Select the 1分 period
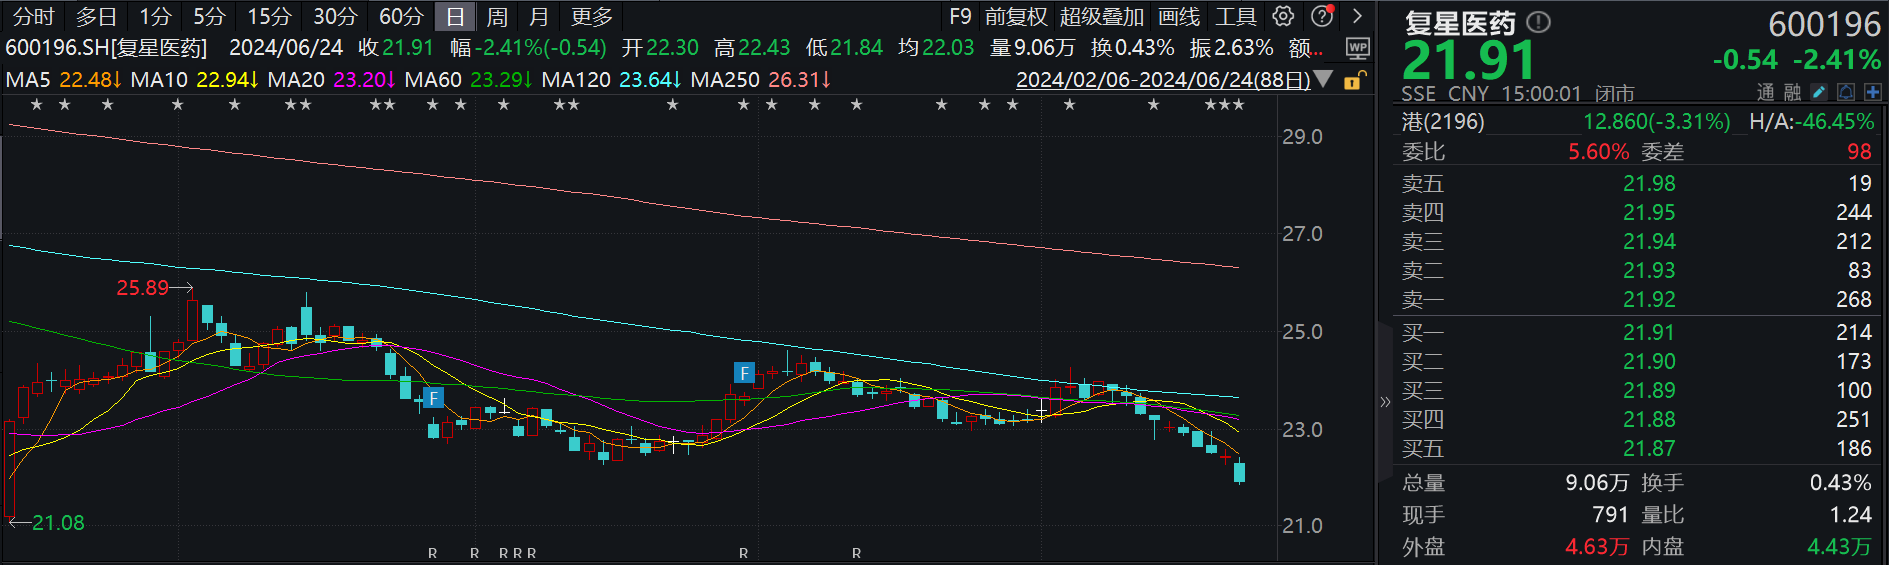The height and width of the screenshot is (565, 1889). (155, 16)
